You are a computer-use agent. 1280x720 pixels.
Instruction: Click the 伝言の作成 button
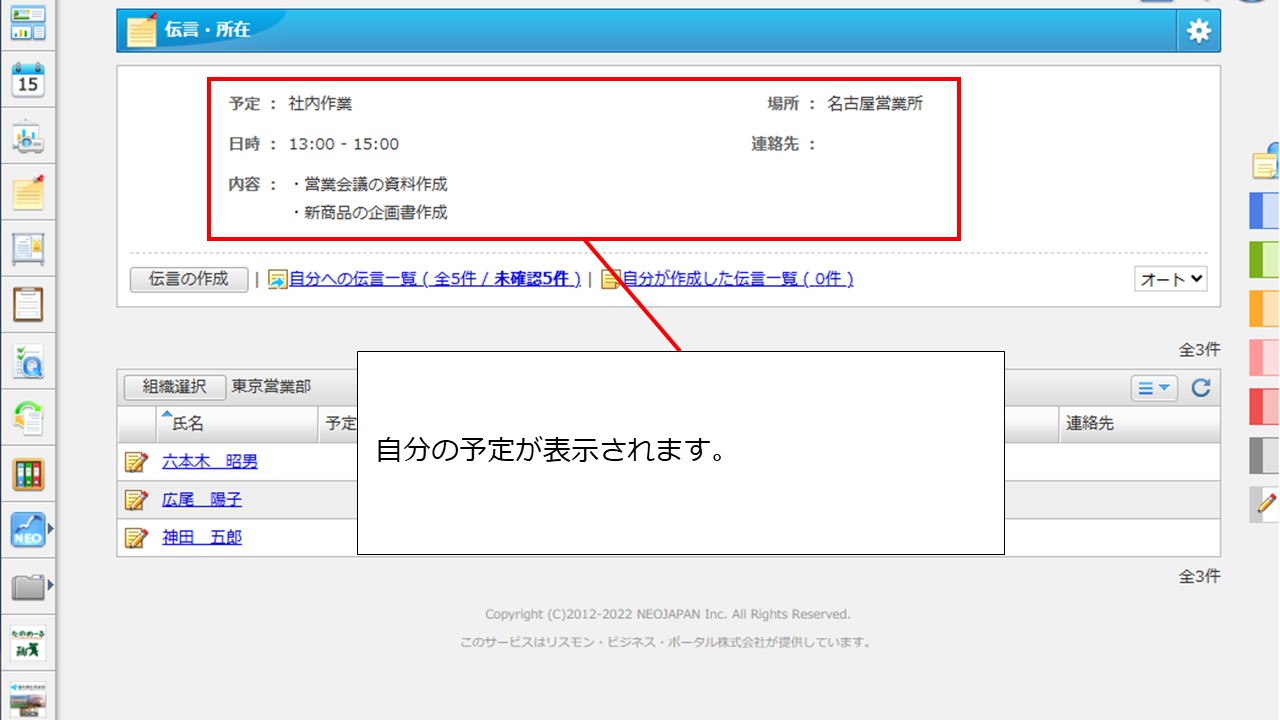tap(189, 279)
